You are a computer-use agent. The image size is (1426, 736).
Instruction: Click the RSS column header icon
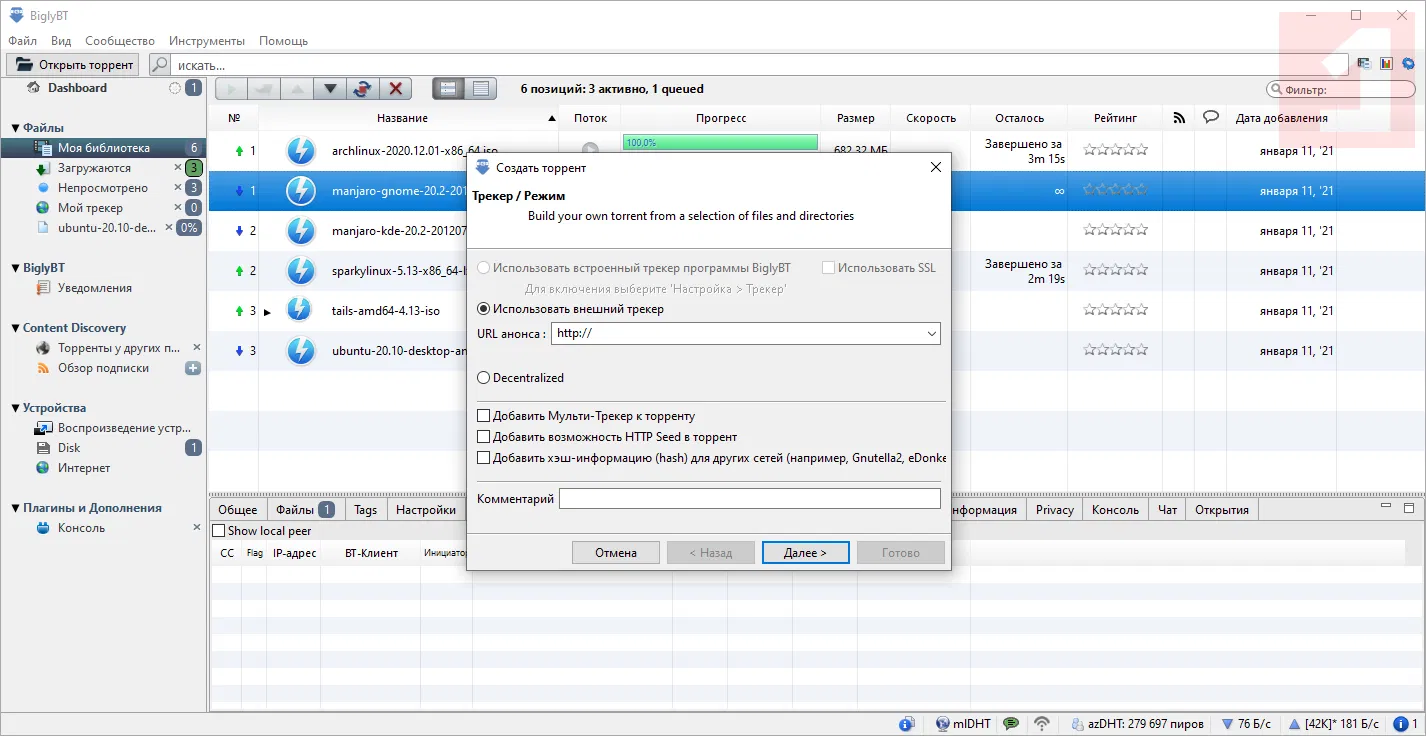pos(1179,118)
